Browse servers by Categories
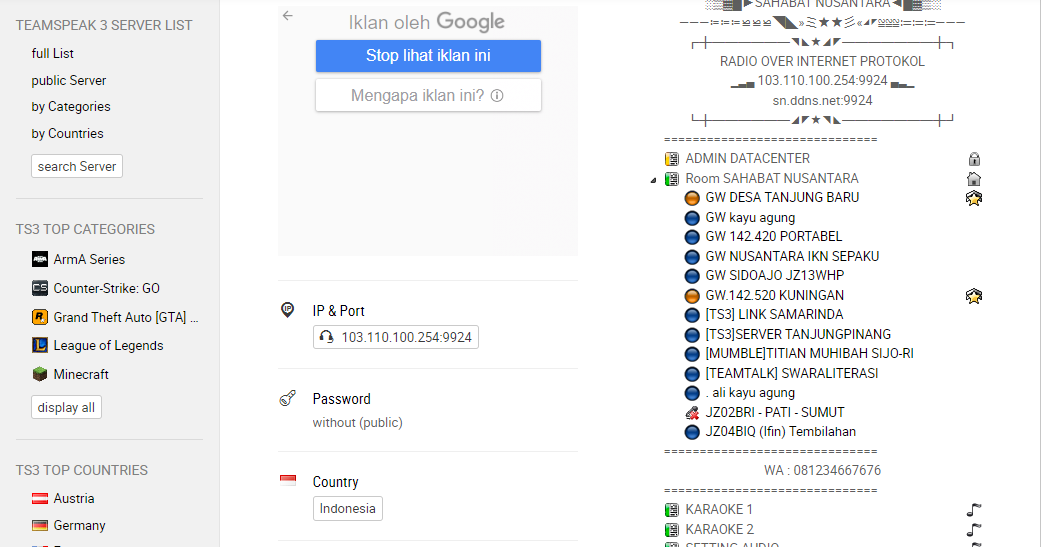Image resolution: width=1041 pixels, height=547 pixels. coord(70,107)
